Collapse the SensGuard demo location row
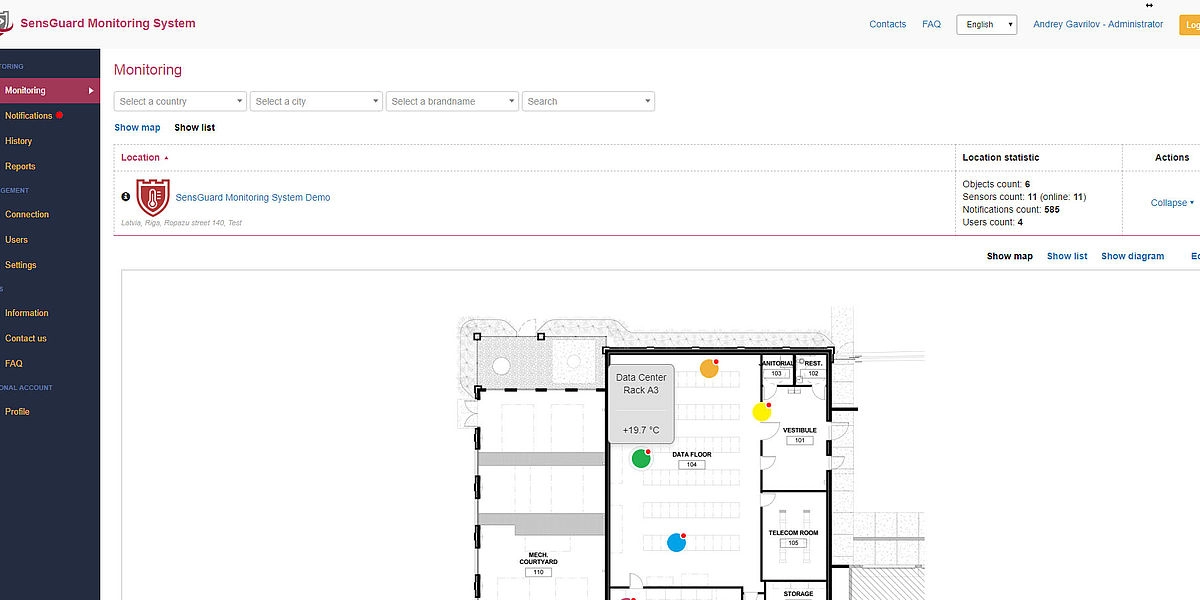 pyautogui.click(x=1171, y=203)
